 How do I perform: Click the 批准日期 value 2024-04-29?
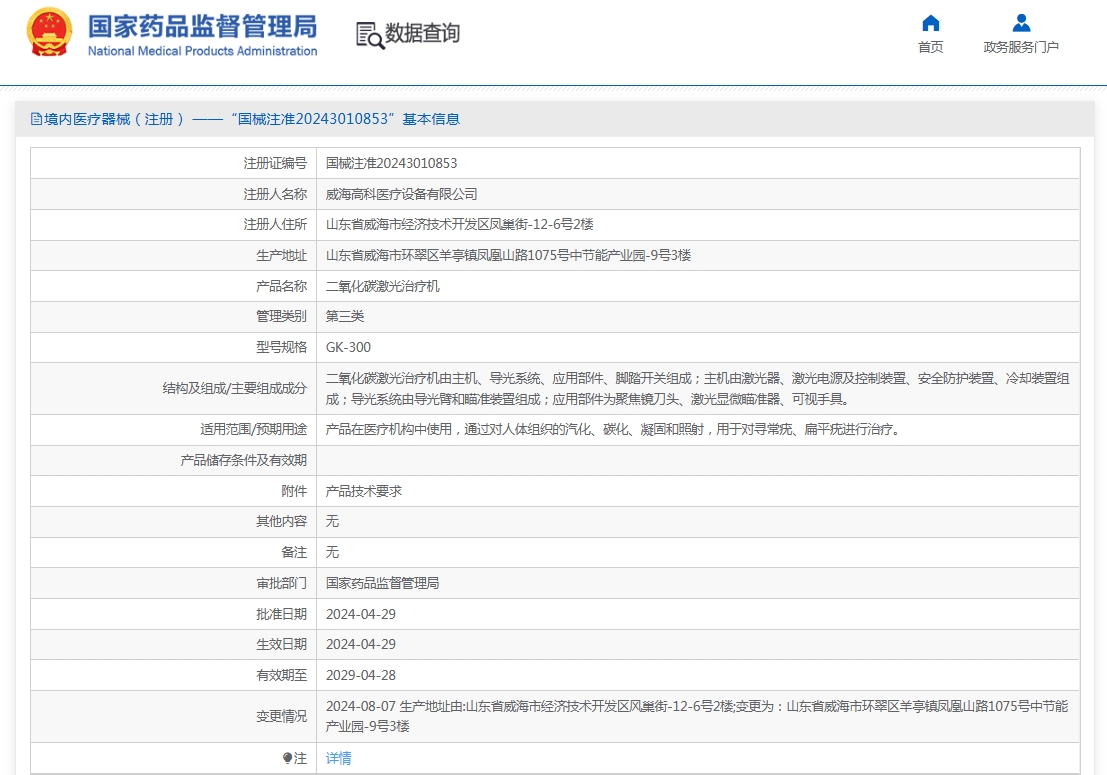point(361,614)
